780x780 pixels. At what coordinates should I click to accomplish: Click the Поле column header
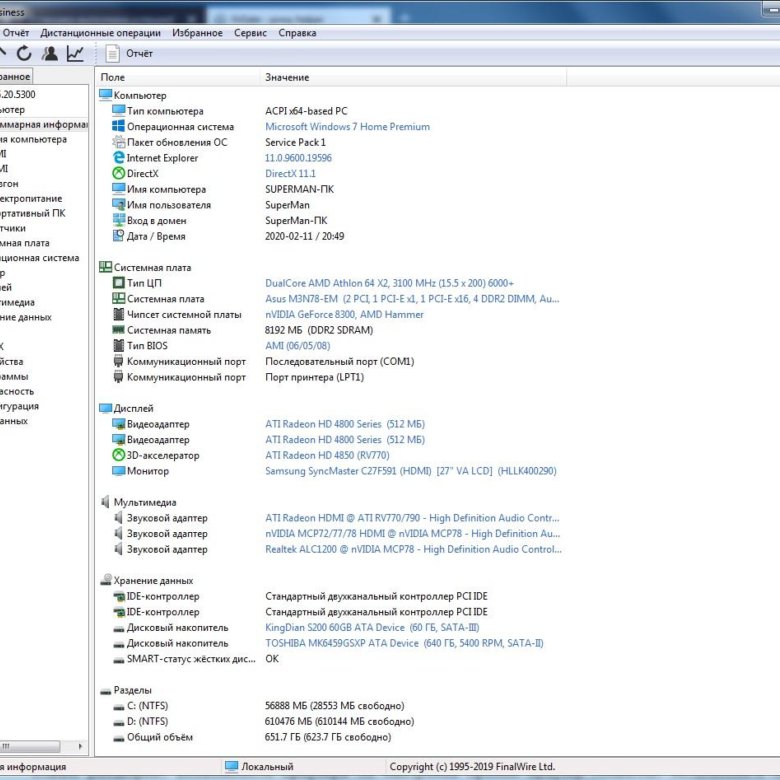[113, 77]
